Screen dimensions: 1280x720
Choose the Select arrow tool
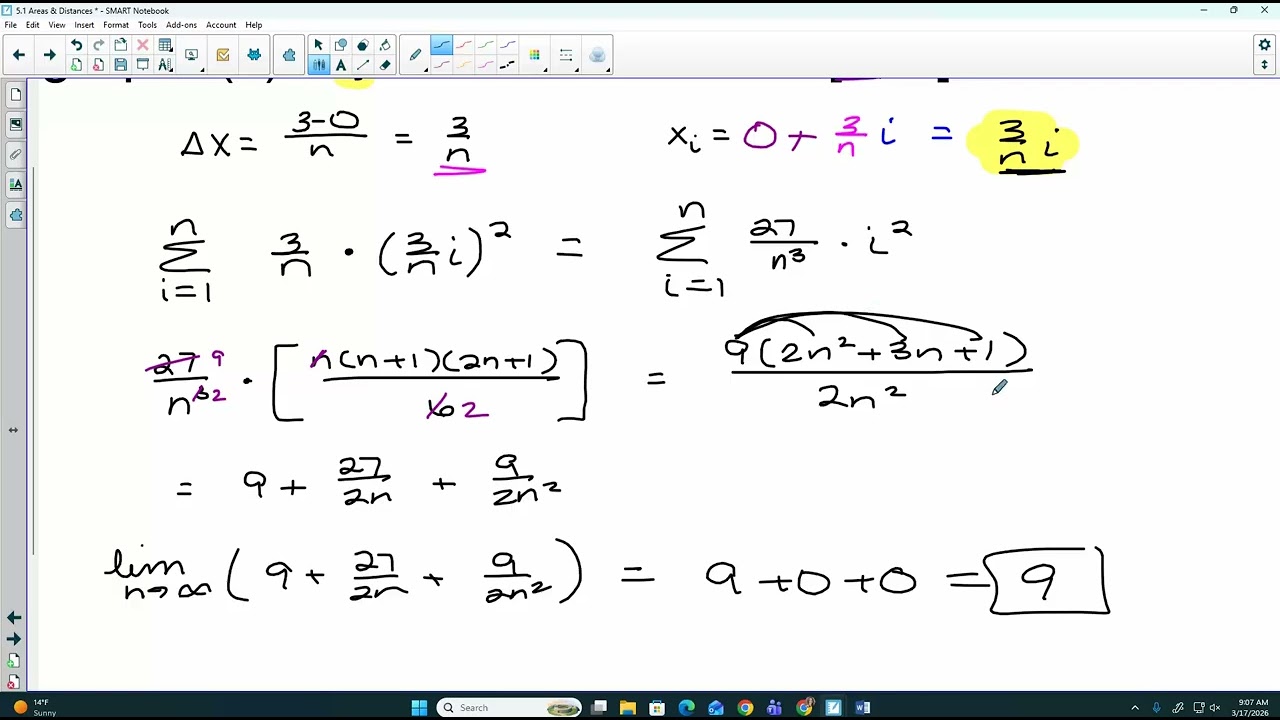click(x=318, y=45)
